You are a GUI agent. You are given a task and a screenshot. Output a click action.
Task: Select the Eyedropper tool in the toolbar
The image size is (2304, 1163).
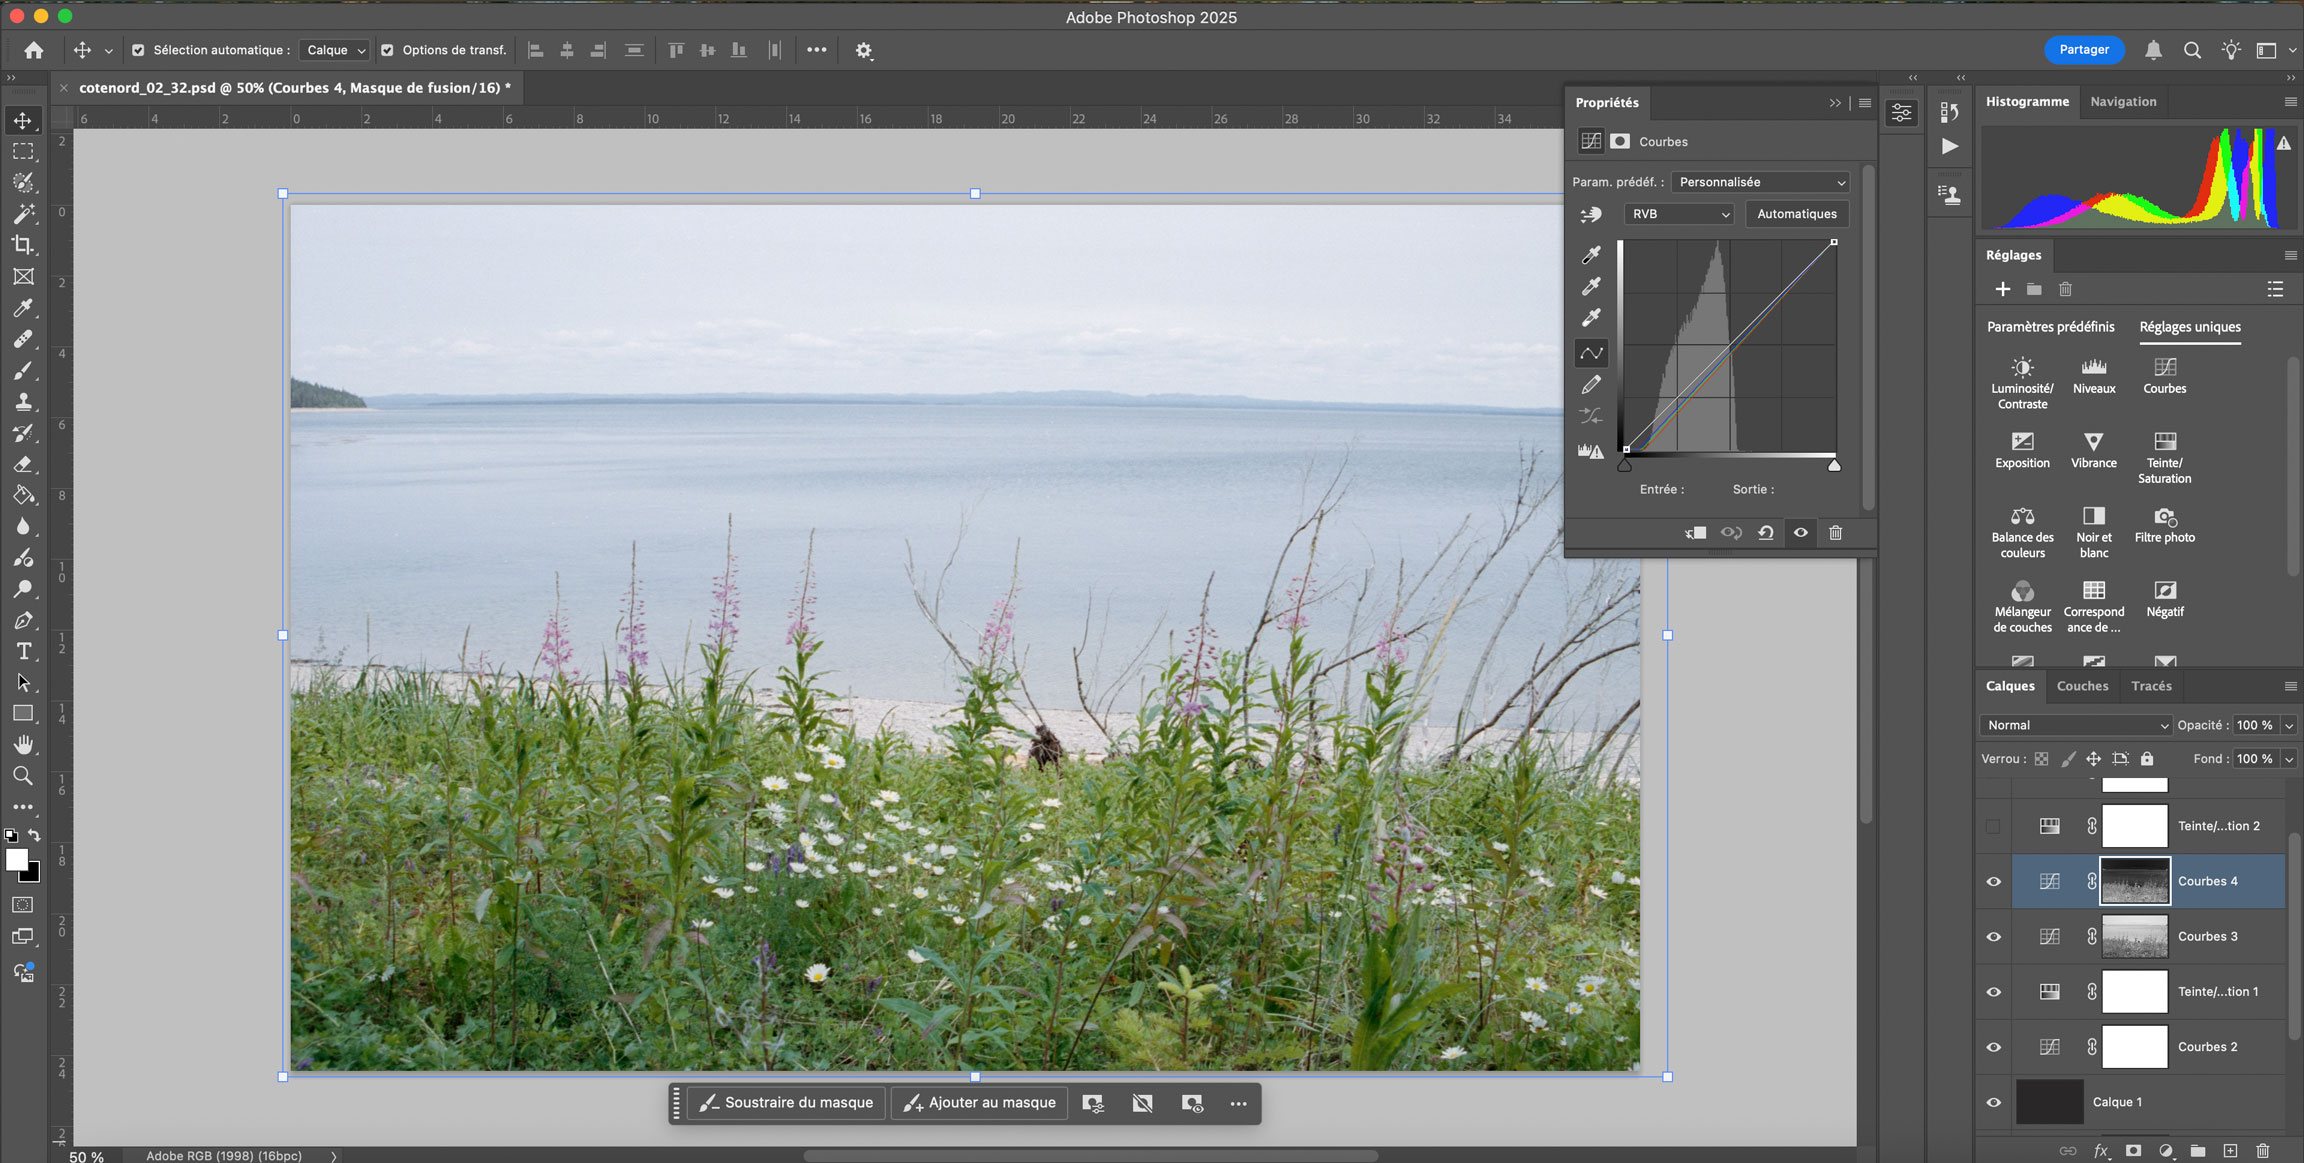point(22,308)
